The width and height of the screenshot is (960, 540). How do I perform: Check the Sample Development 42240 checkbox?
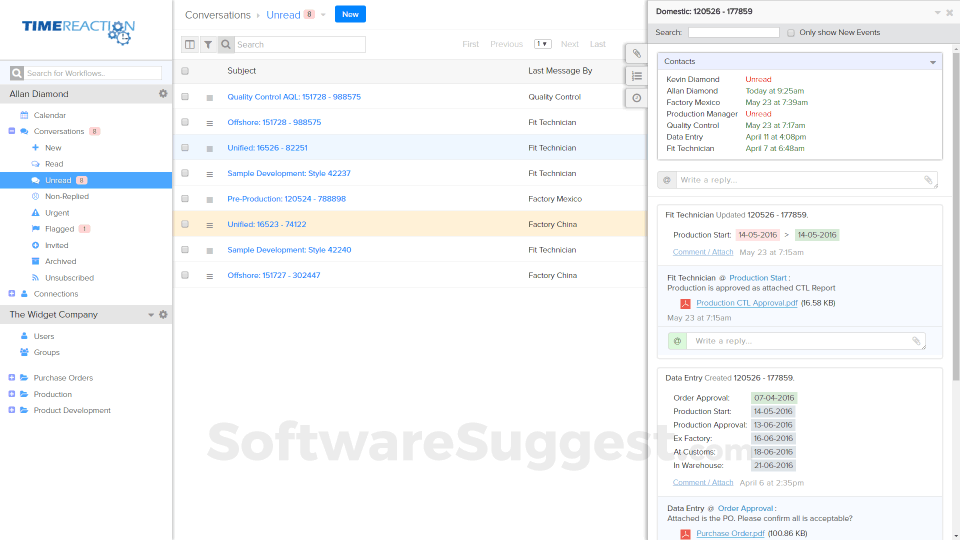coord(185,250)
